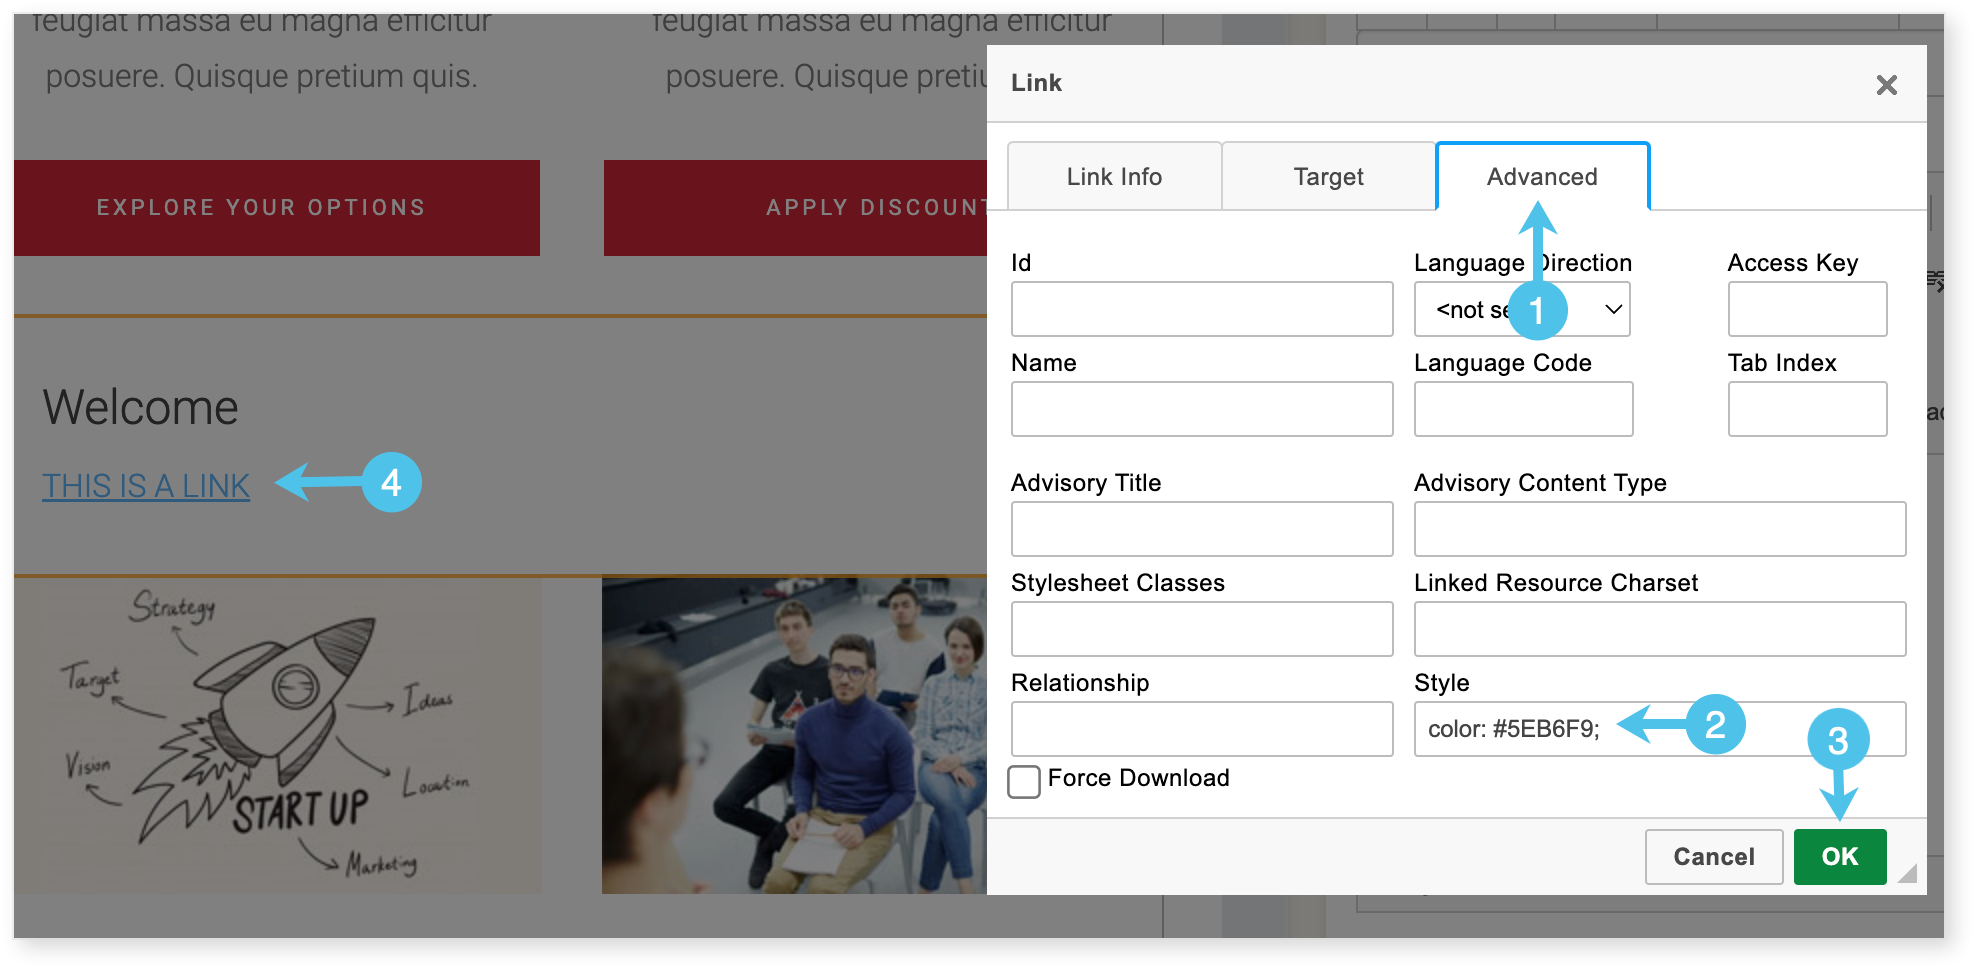The image size is (1974, 968).
Task: Click the Explore Your Options button
Action: pyautogui.click(x=277, y=208)
